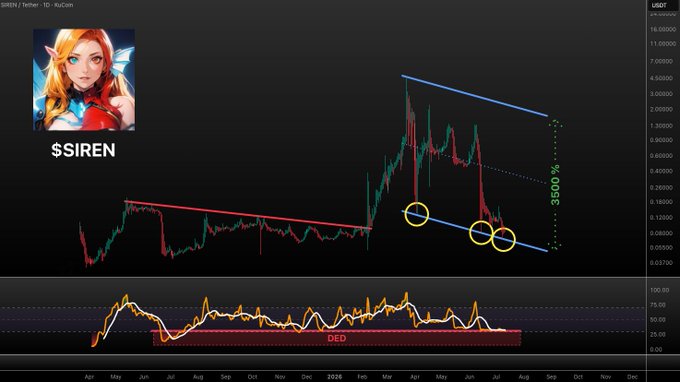Screen dimensions: 680x382
Task: Click the Mar label on the time axis
Action: pyautogui.click(x=387, y=377)
